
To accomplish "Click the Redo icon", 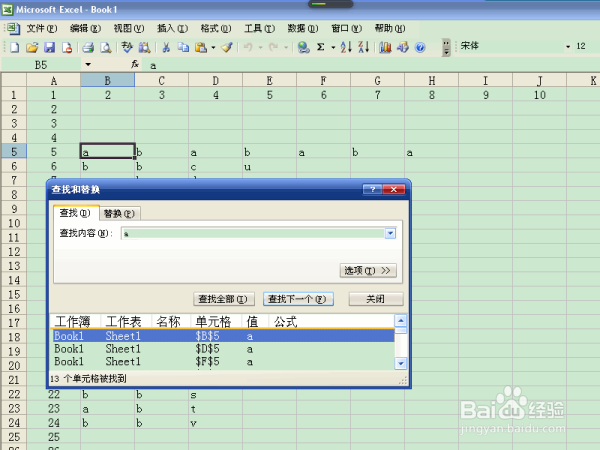I will click(273, 47).
